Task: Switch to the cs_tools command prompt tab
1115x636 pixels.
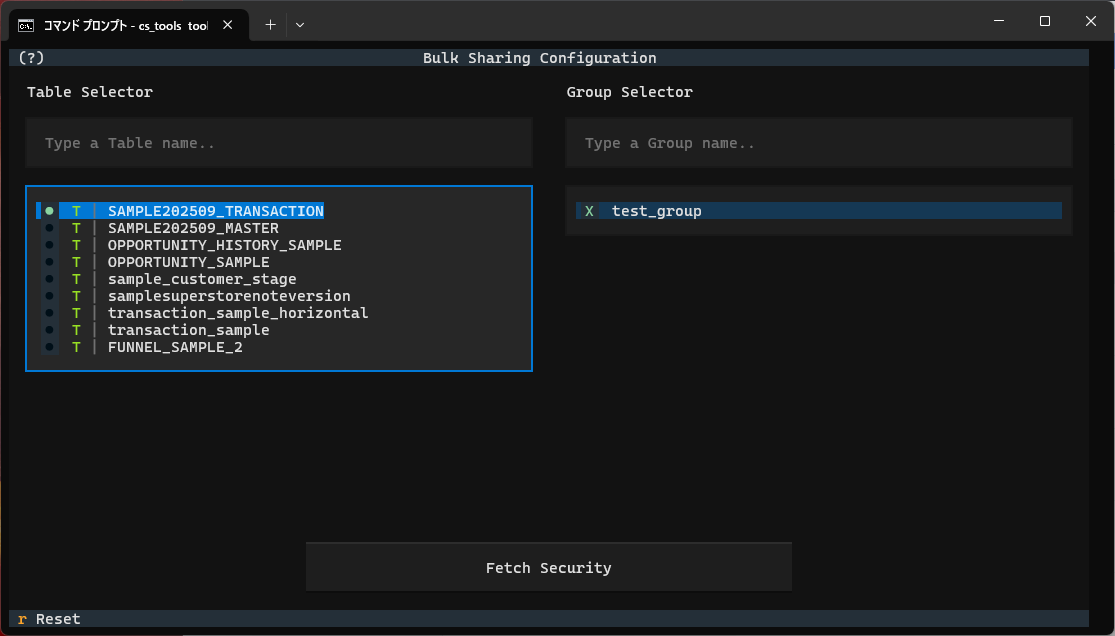Action: [125, 25]
